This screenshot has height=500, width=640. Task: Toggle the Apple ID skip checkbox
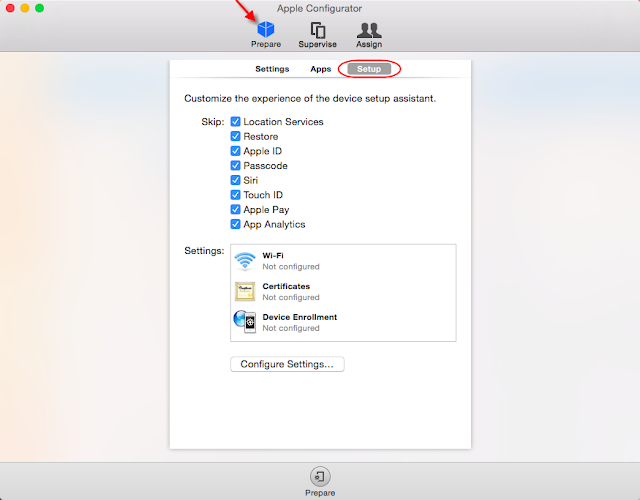click(x=236, y=151)
